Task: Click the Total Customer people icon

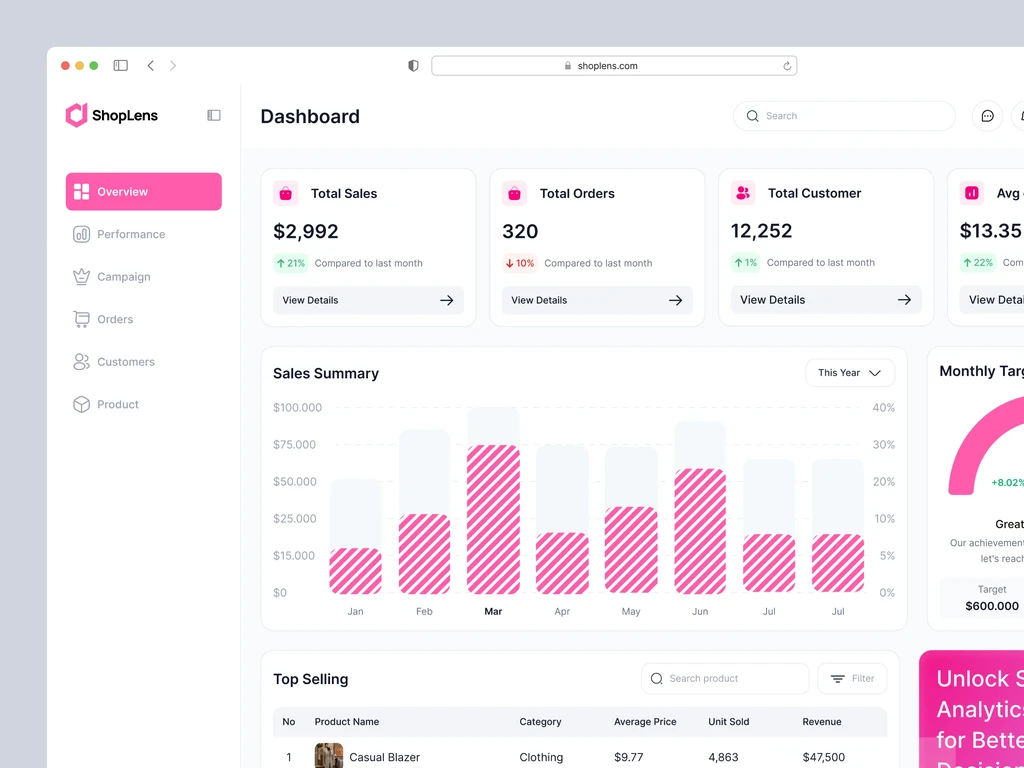Action: (743, 193)
